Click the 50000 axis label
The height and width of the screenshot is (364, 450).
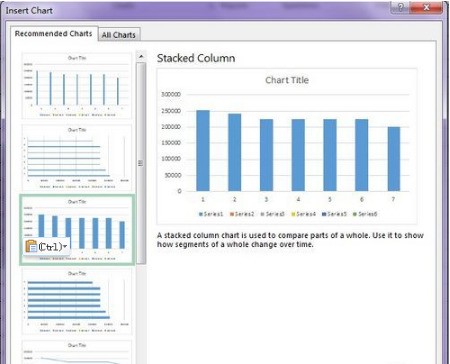173,175
